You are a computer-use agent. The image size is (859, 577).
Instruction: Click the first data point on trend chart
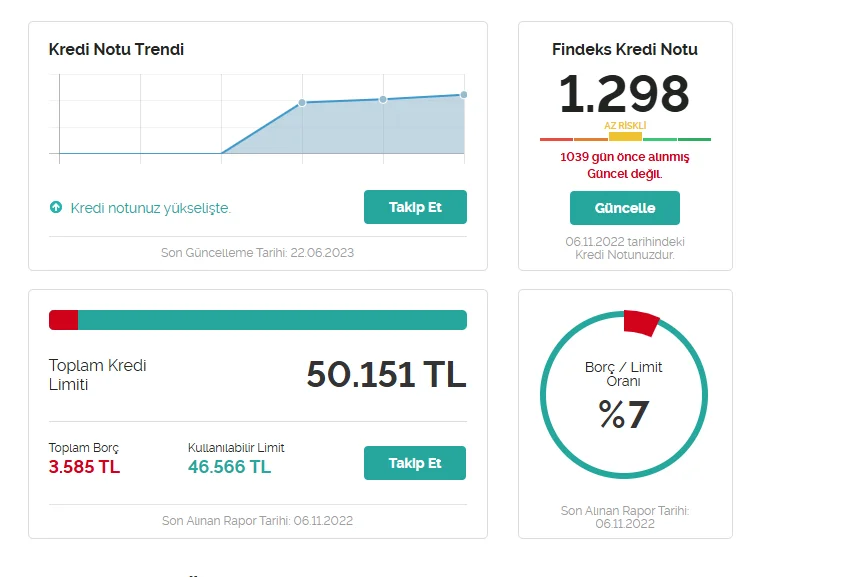tap(302, 103)
